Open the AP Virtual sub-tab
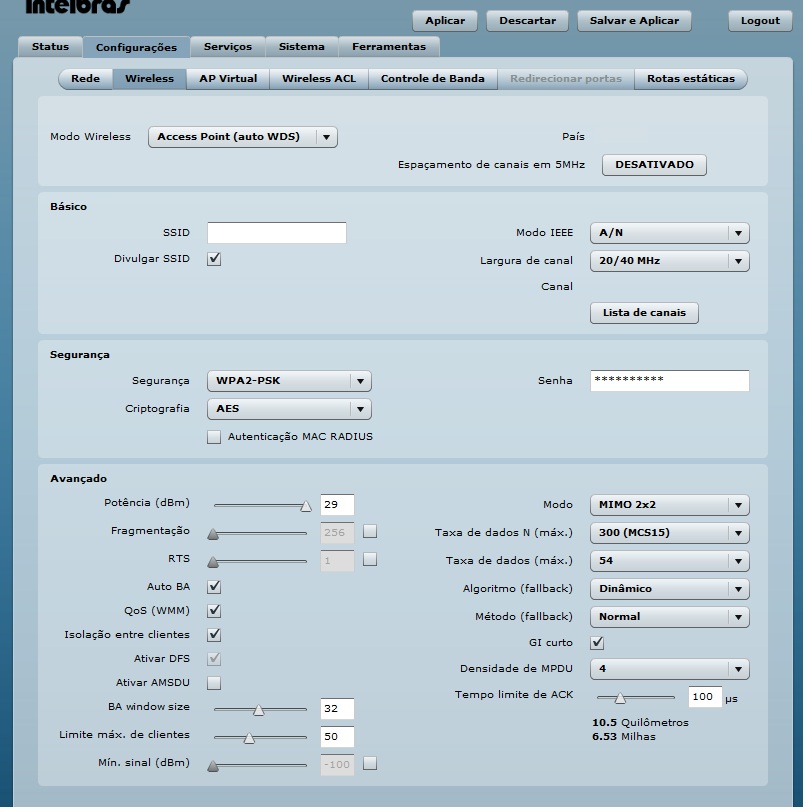The width and height of the screenshot is (806, 812). point(228,79)
